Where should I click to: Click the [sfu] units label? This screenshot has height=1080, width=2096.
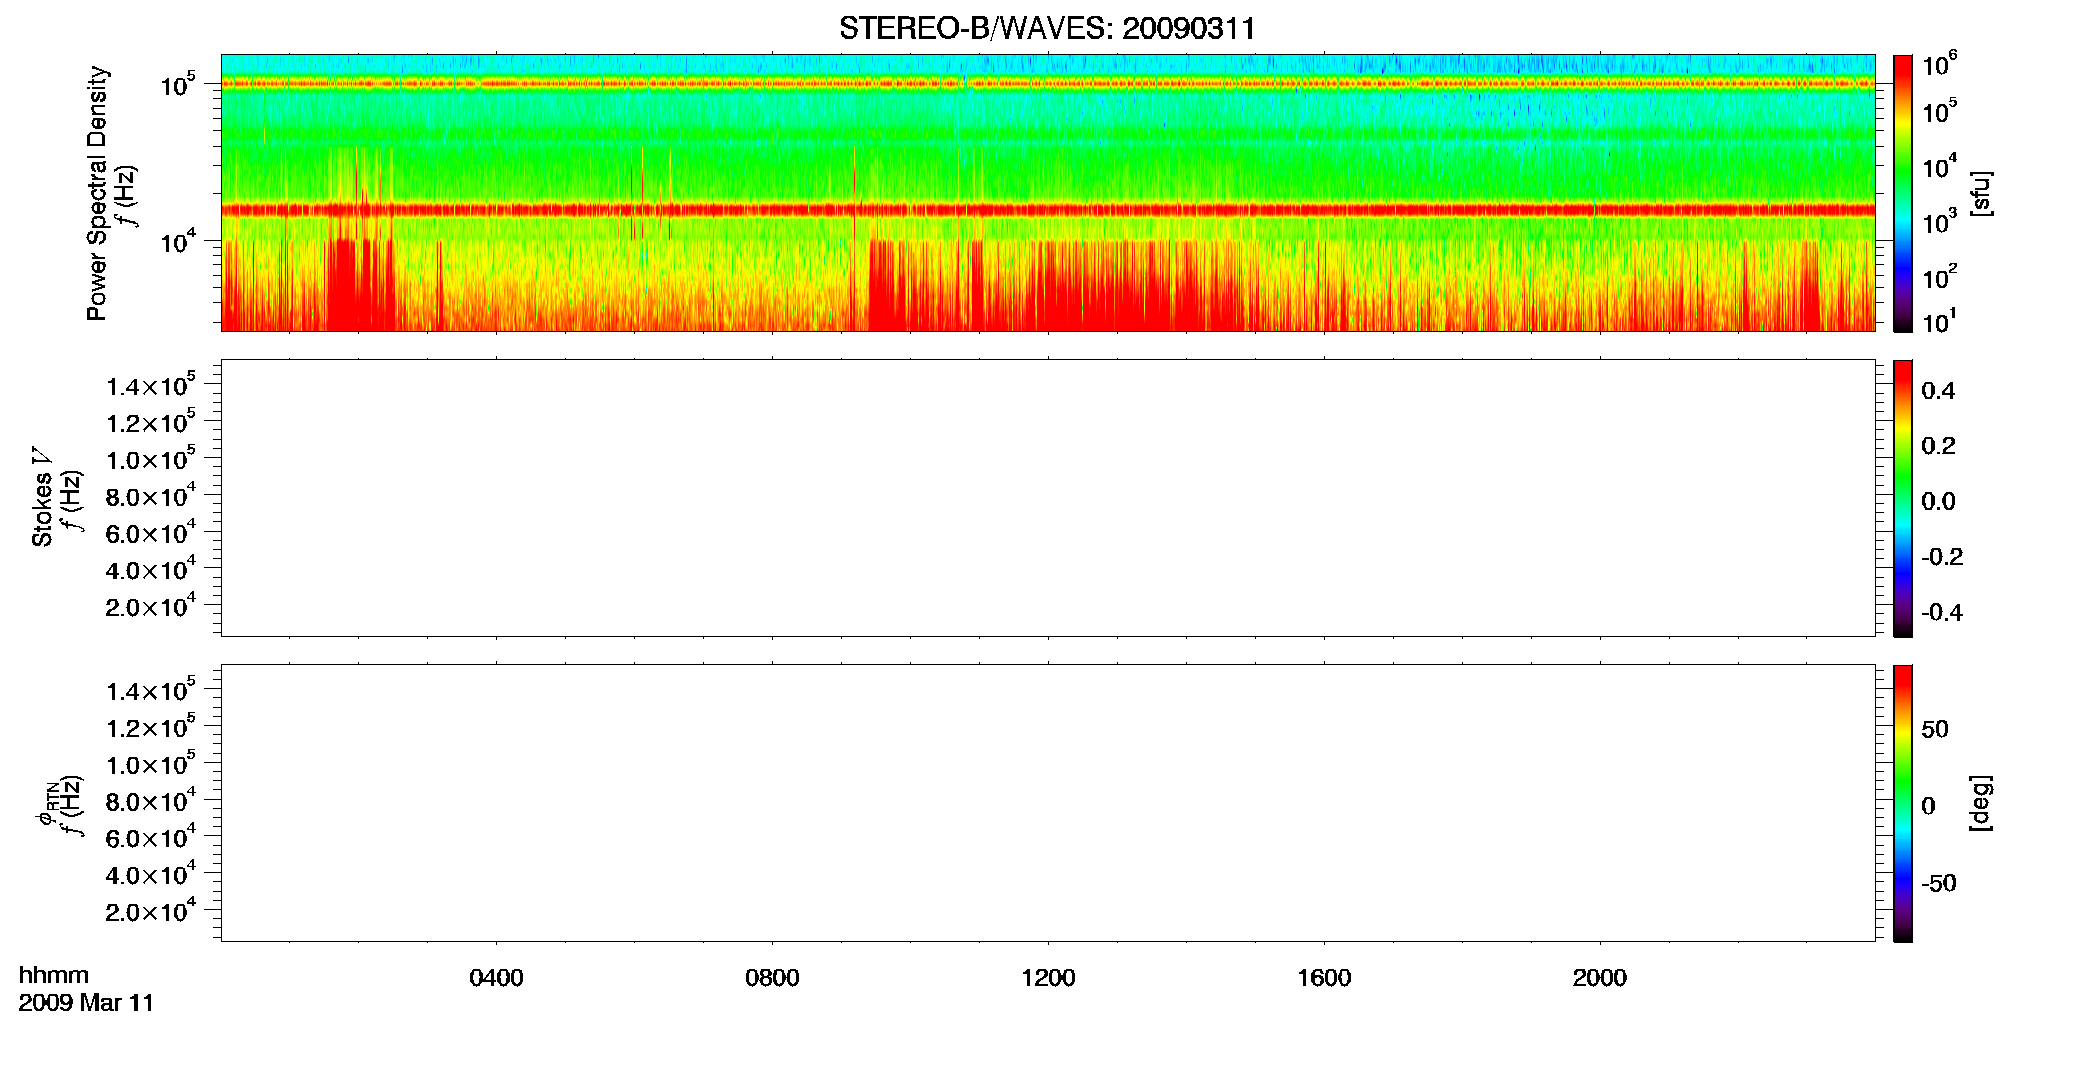point(1980,193)
